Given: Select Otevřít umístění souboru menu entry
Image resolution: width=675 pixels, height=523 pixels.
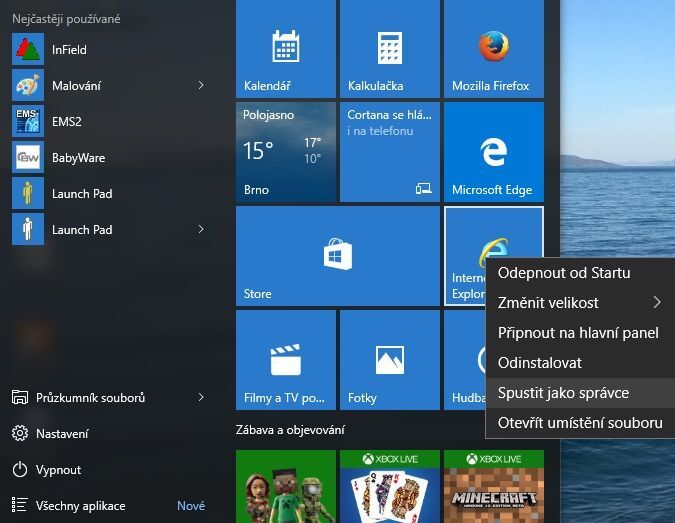Looking at the screenshot, I should (x=579, y=422).
